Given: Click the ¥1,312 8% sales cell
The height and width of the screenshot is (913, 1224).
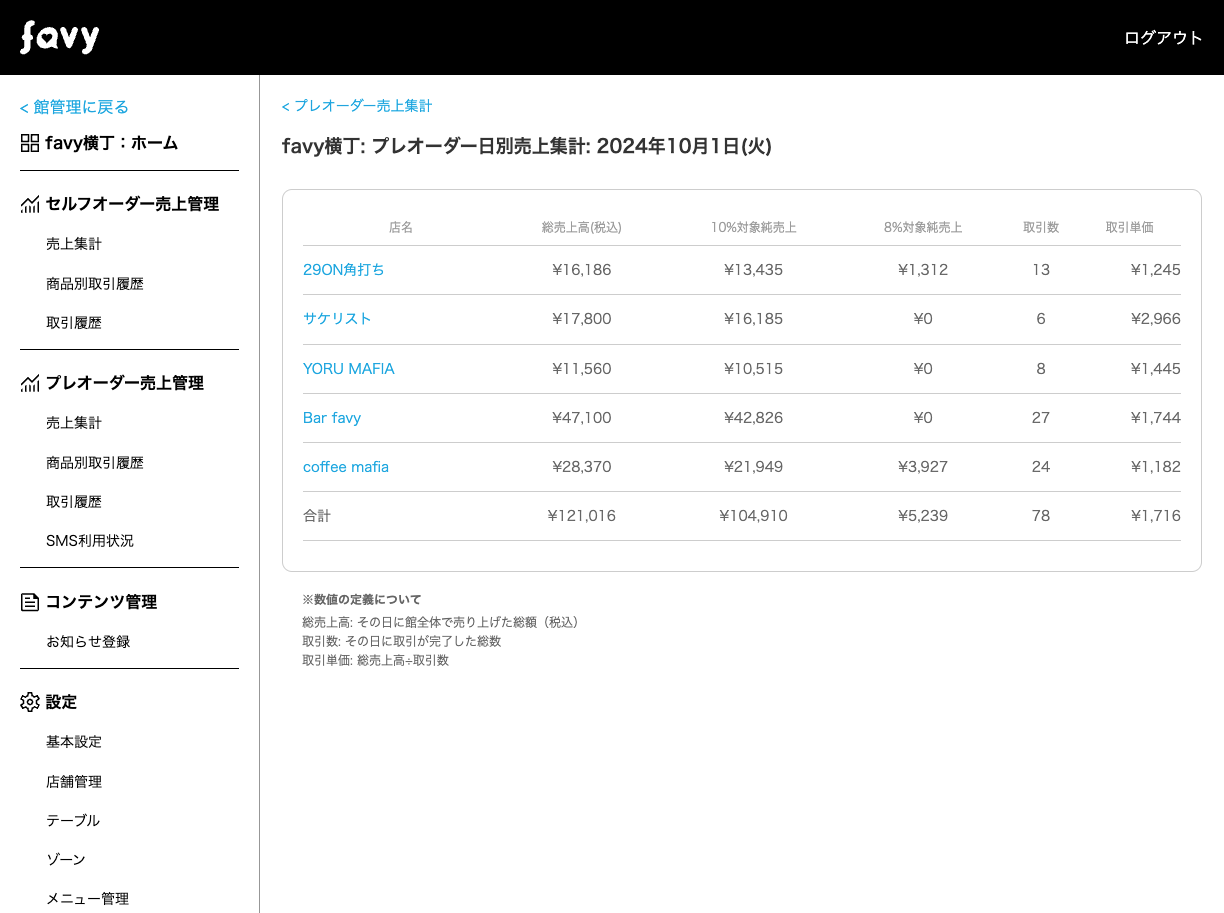Looking at the screenshot, I should [923, 270].
